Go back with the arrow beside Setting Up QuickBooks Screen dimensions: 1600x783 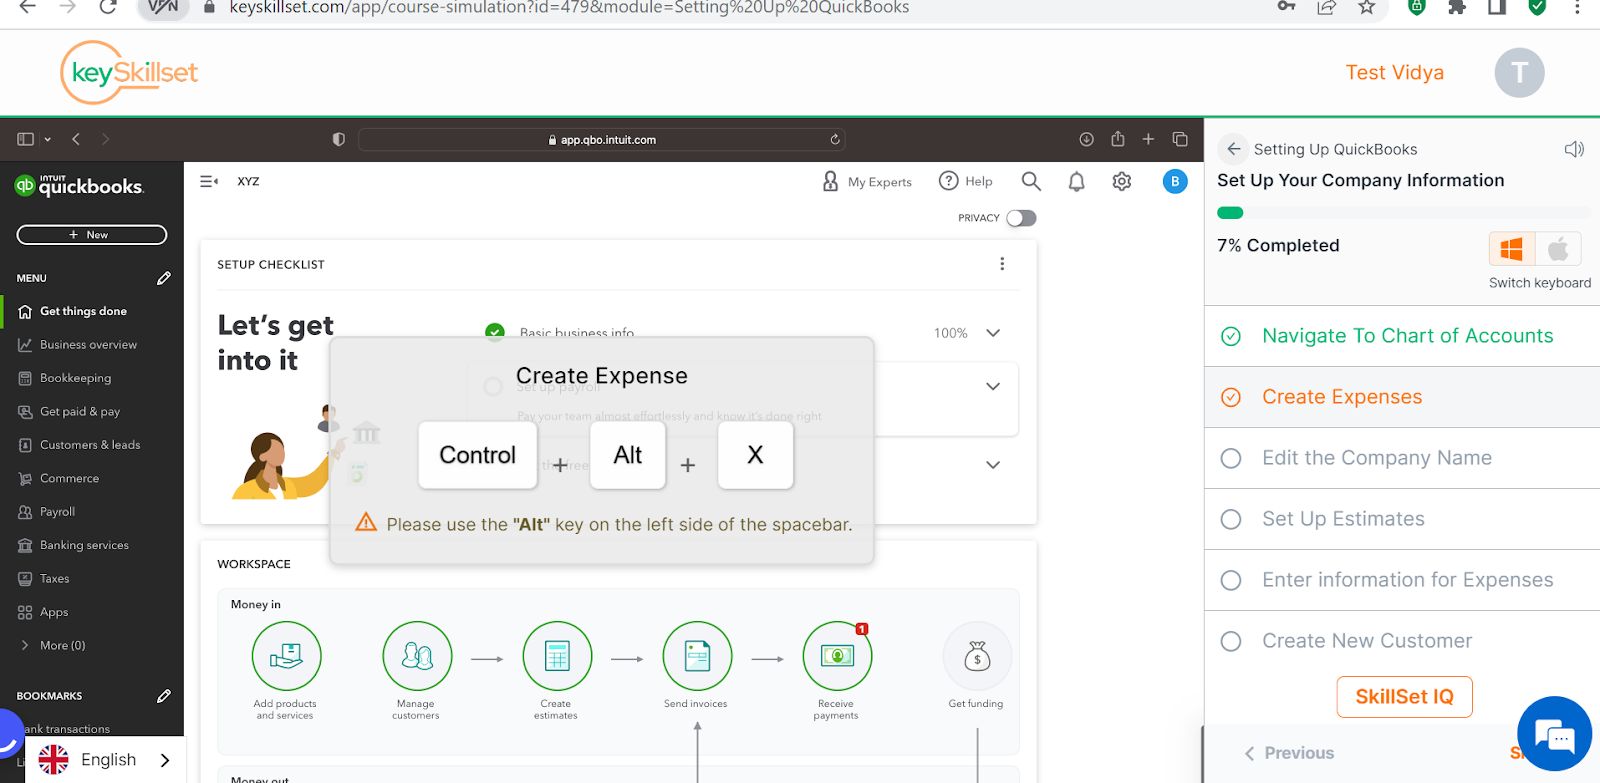point(1234,149)
